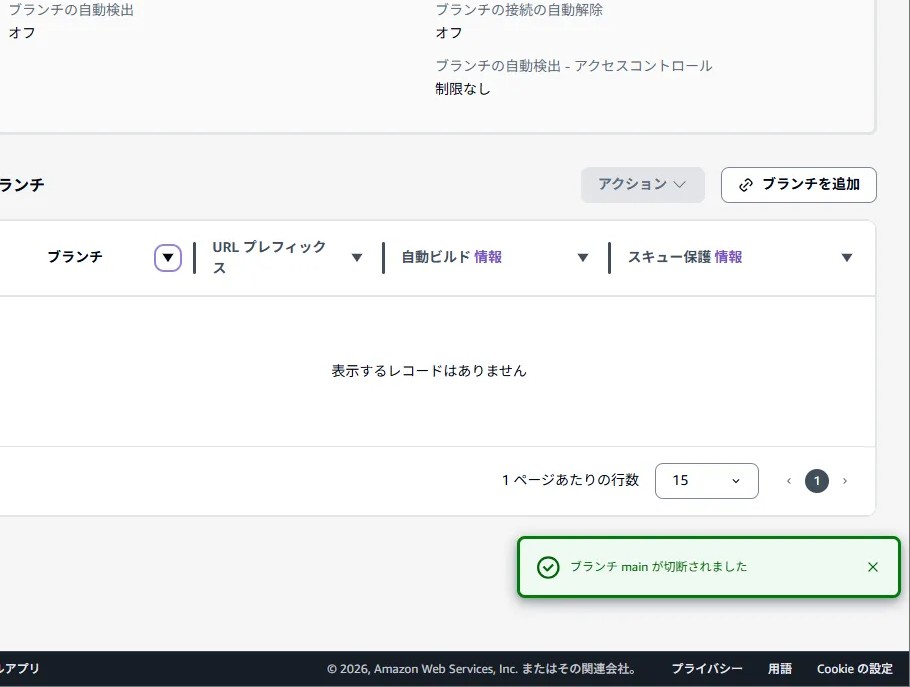Click the ブランチ column header text

tap(75, 257)
